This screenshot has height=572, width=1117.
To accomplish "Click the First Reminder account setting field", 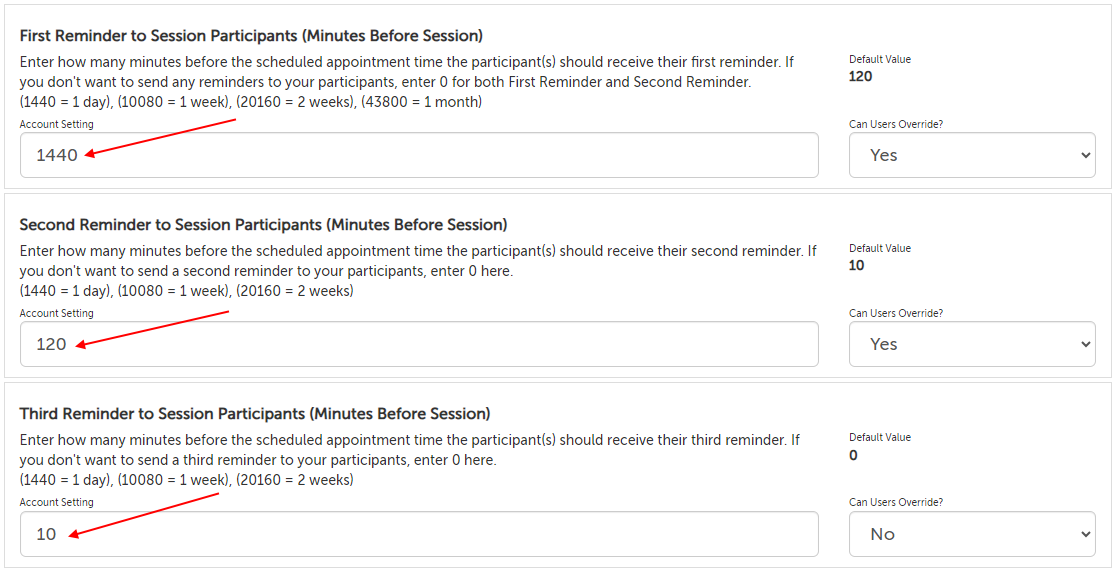I will coord(420,155).
